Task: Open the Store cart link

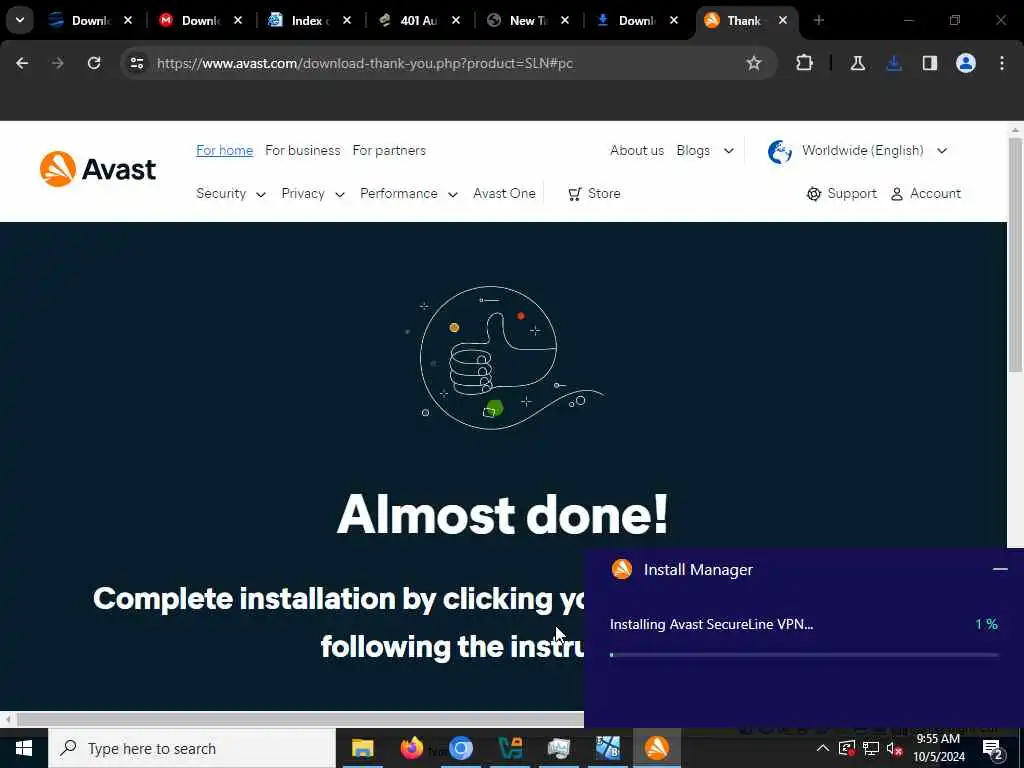Action: click(x=594, y=193)
